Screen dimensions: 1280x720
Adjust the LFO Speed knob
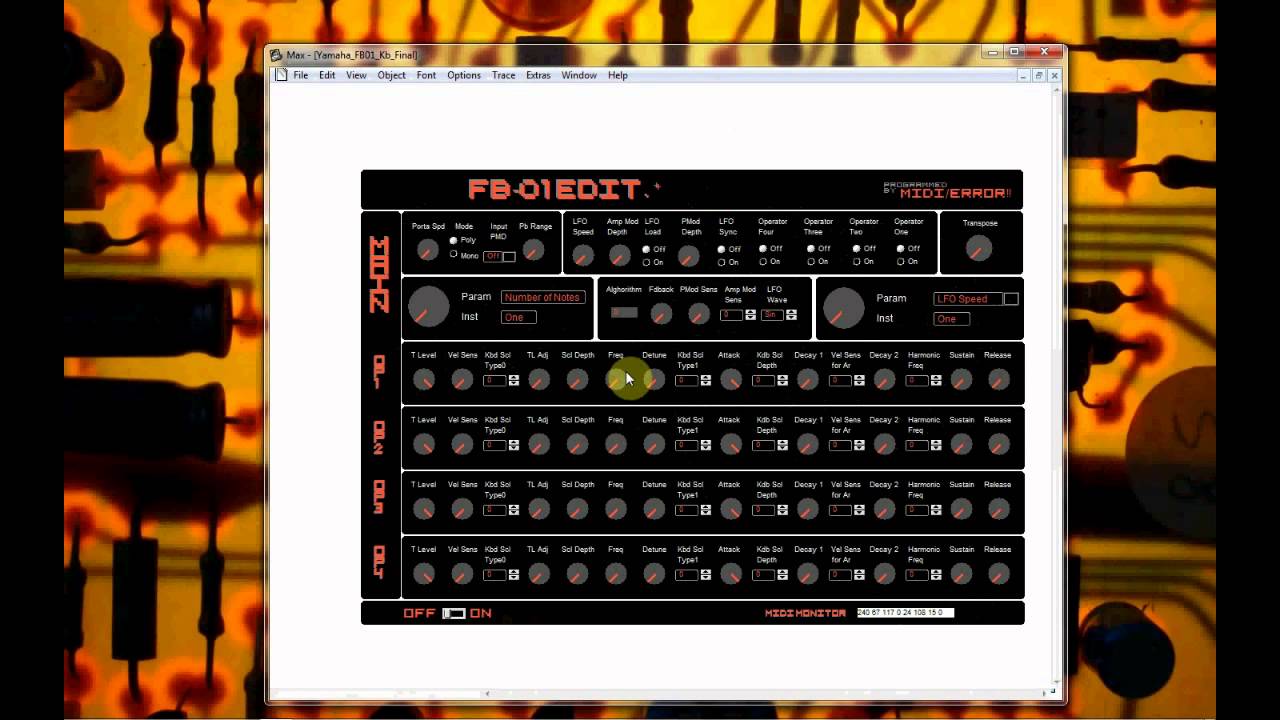(x=582, y=256)
